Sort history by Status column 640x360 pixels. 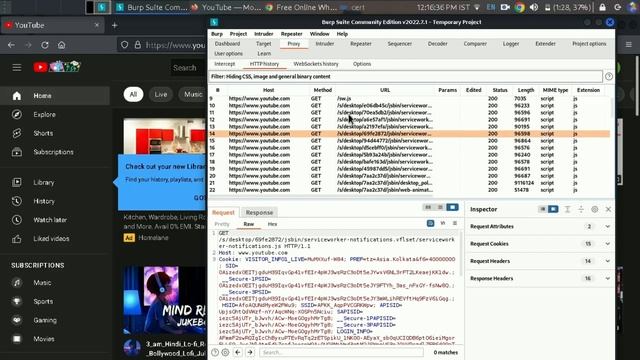(x=500, y=90)
